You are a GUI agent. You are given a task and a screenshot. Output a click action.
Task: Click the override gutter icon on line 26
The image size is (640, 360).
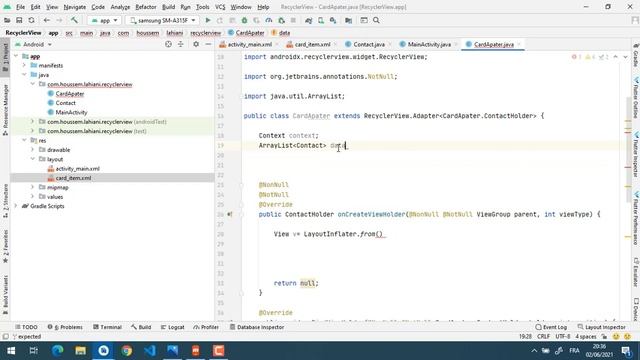(230, 214)
